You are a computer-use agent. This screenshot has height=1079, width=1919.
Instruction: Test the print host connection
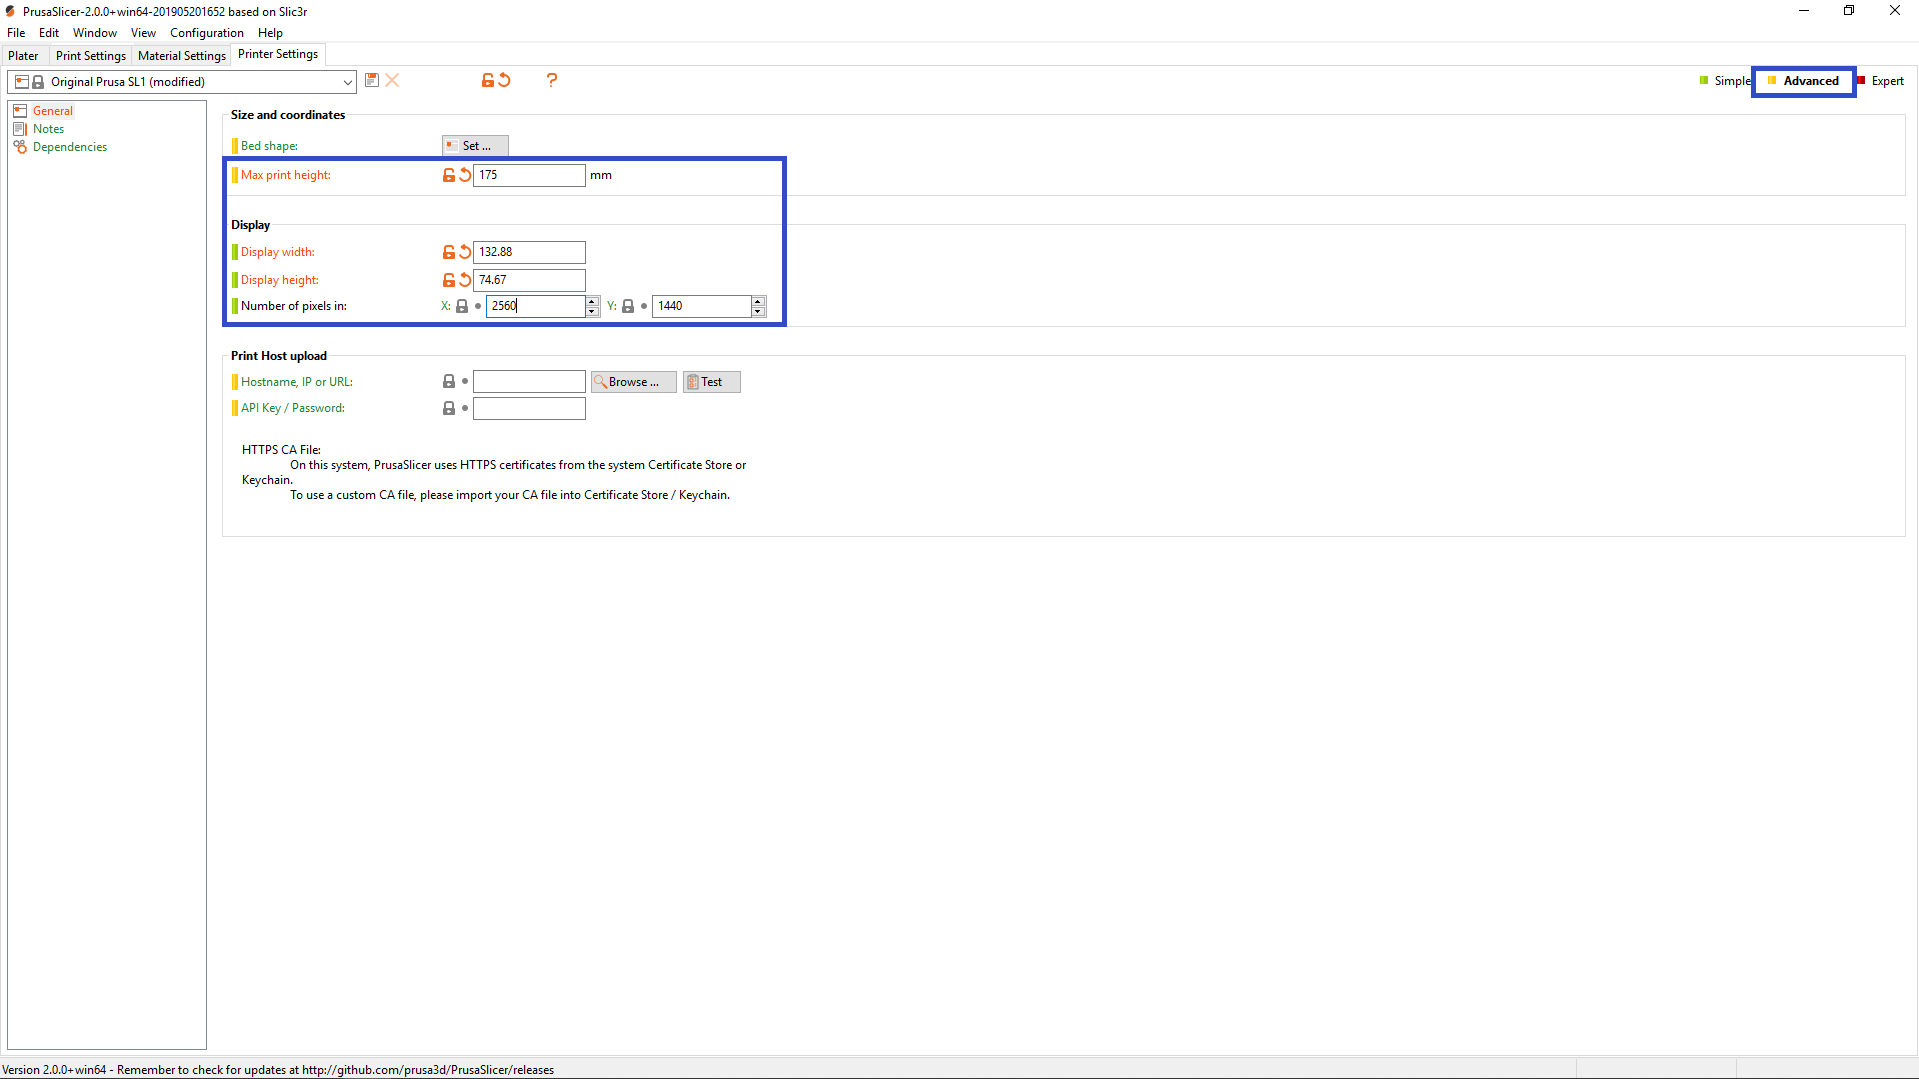point(712,382)
